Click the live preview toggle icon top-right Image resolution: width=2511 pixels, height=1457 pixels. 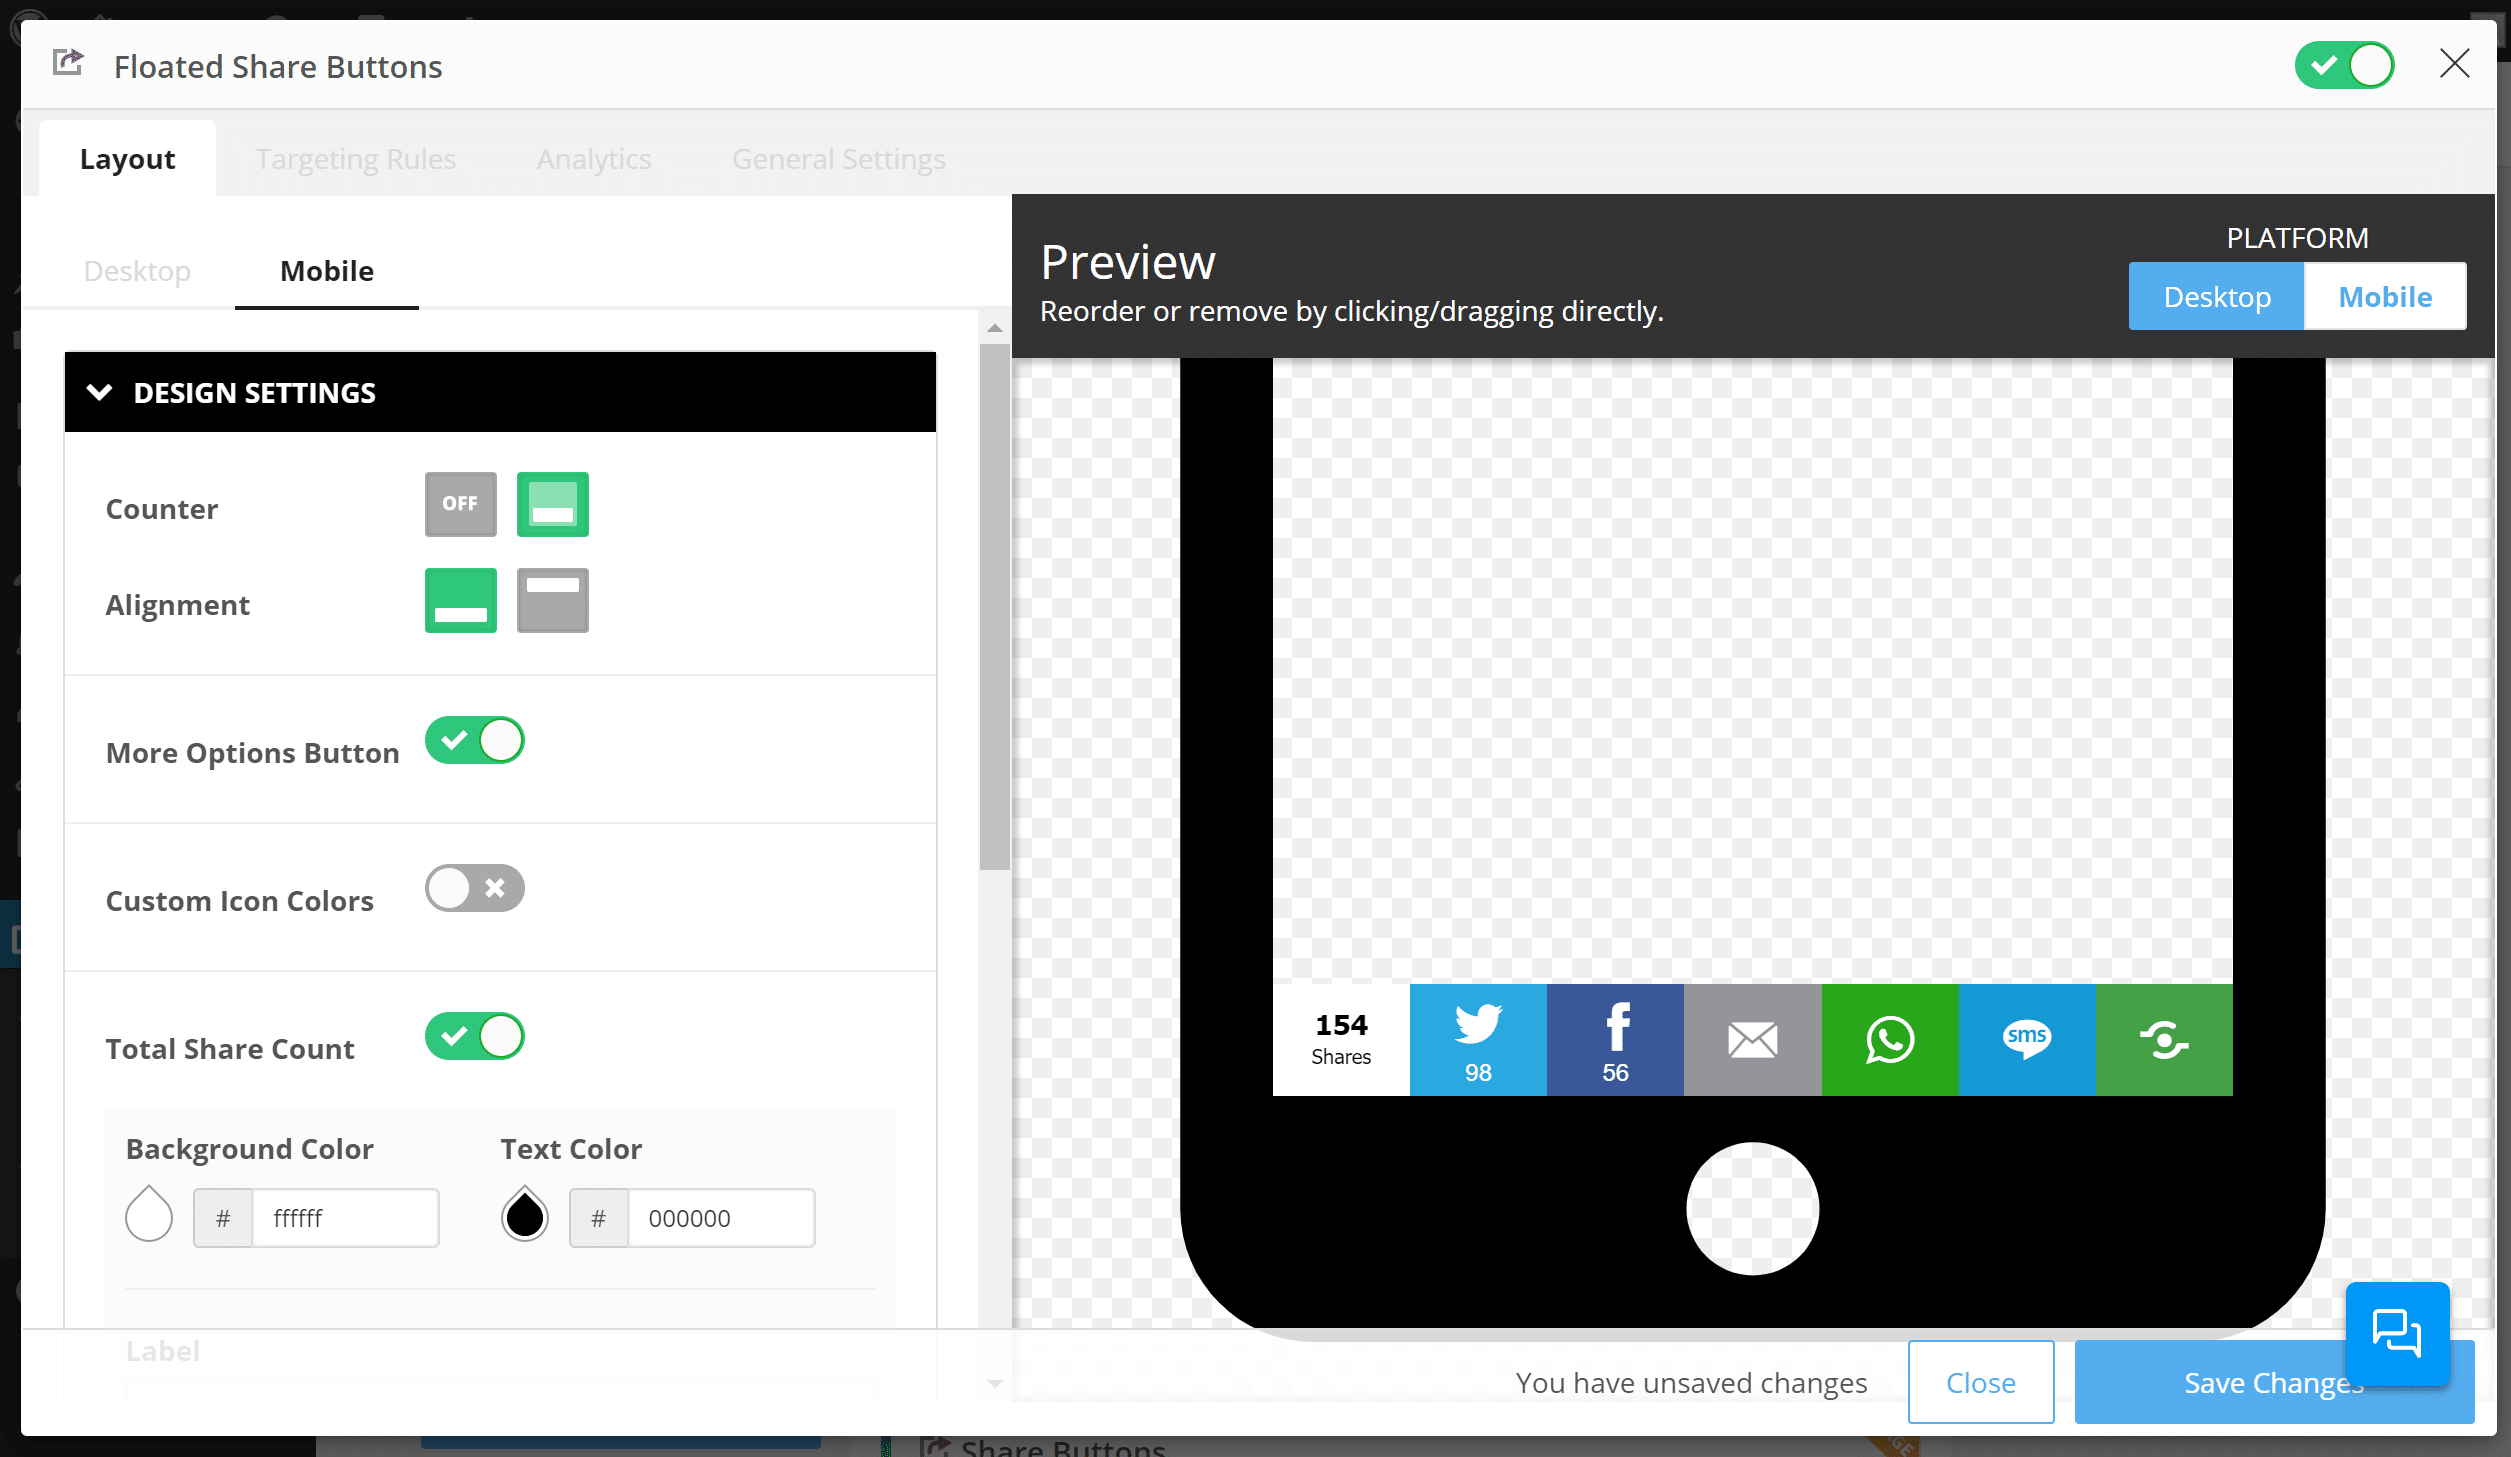2346,66
